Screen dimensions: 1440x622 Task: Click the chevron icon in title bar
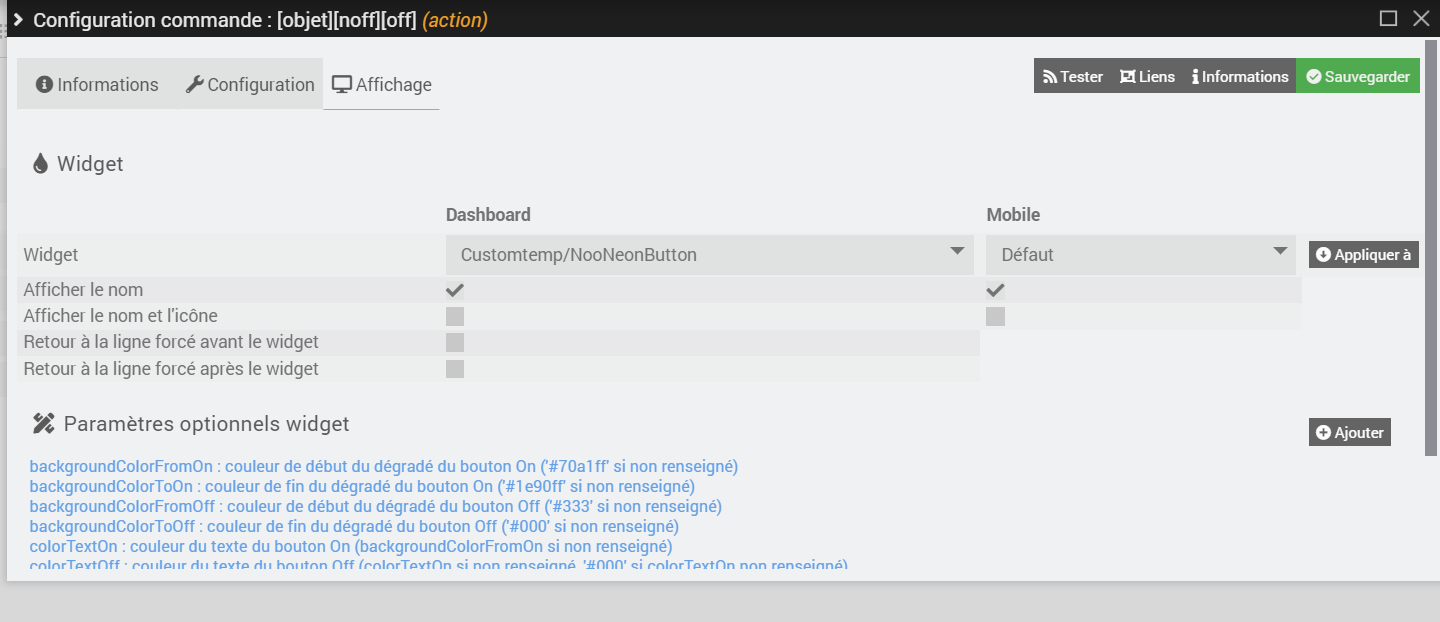coord(18,19)
